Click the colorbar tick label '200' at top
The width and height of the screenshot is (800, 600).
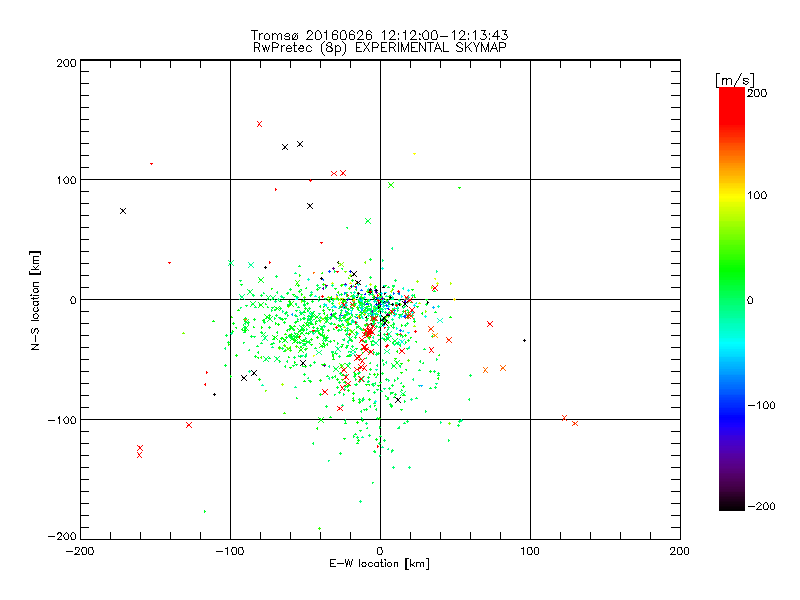pos(757,93)
